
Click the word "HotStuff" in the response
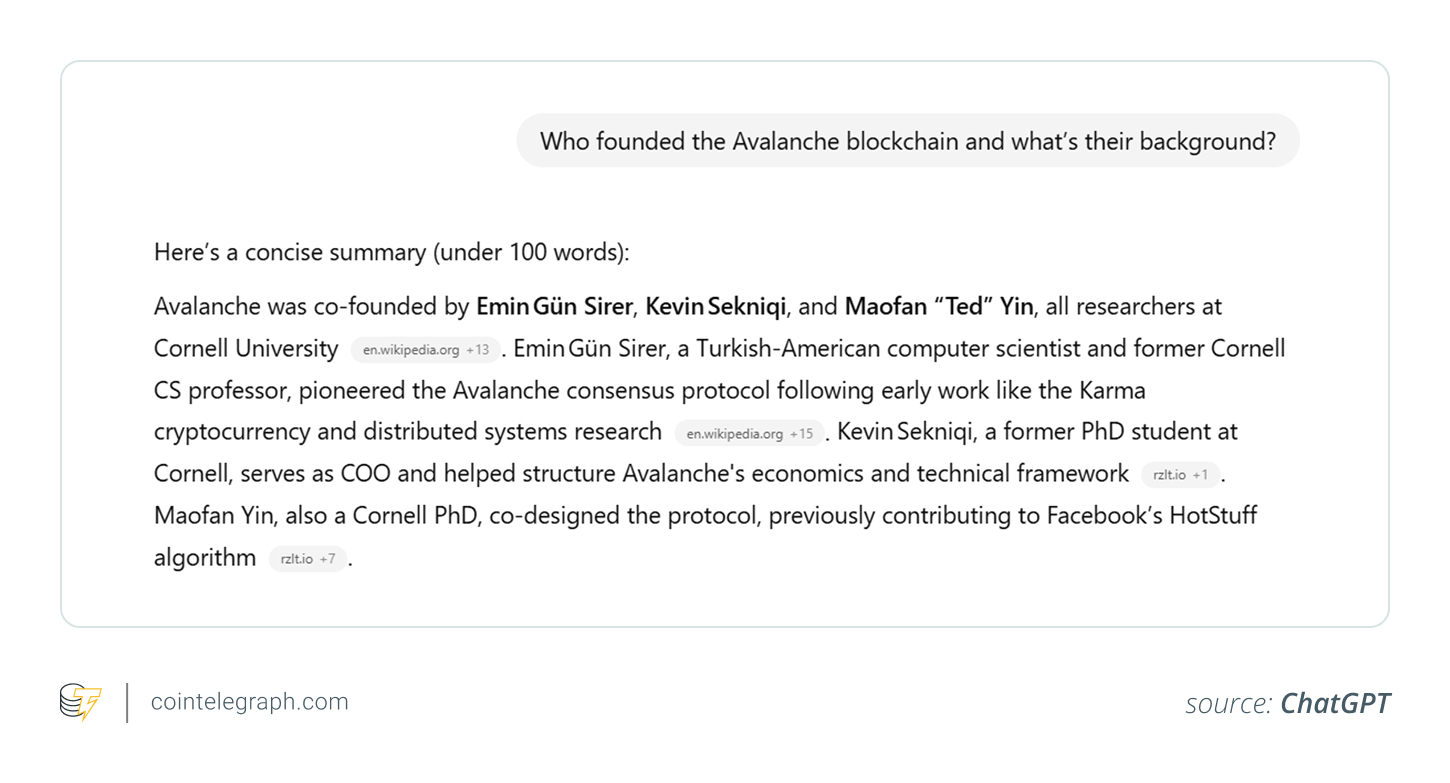tap(1213, 516)
